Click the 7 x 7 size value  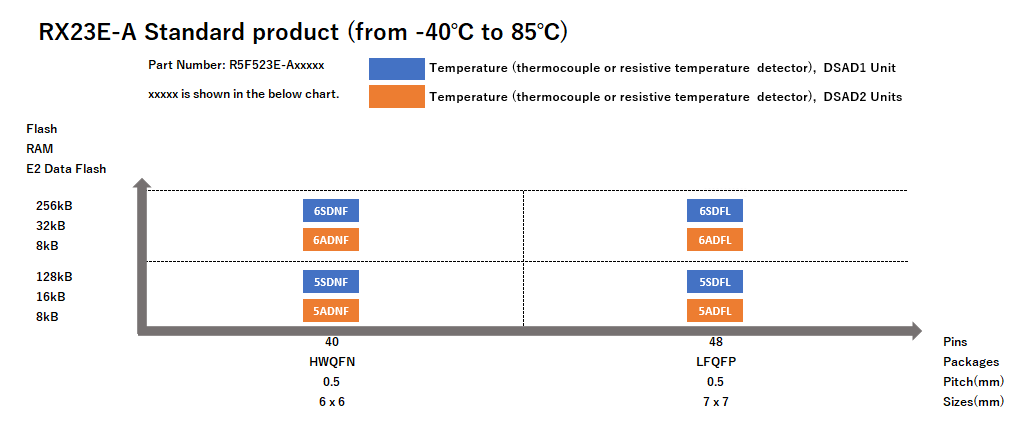[x=716, y=402]
